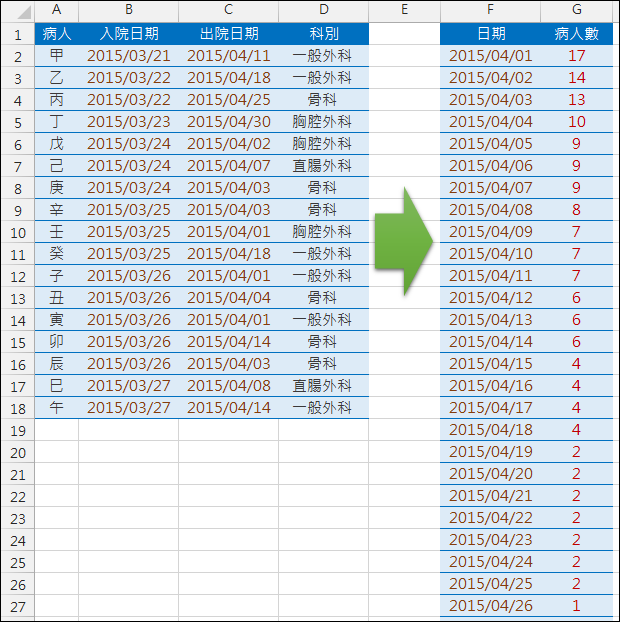Click discharge date 2015/04/08 in column C
The width and height of the screenshot is (620, 622).
click(x=228, y=386)
